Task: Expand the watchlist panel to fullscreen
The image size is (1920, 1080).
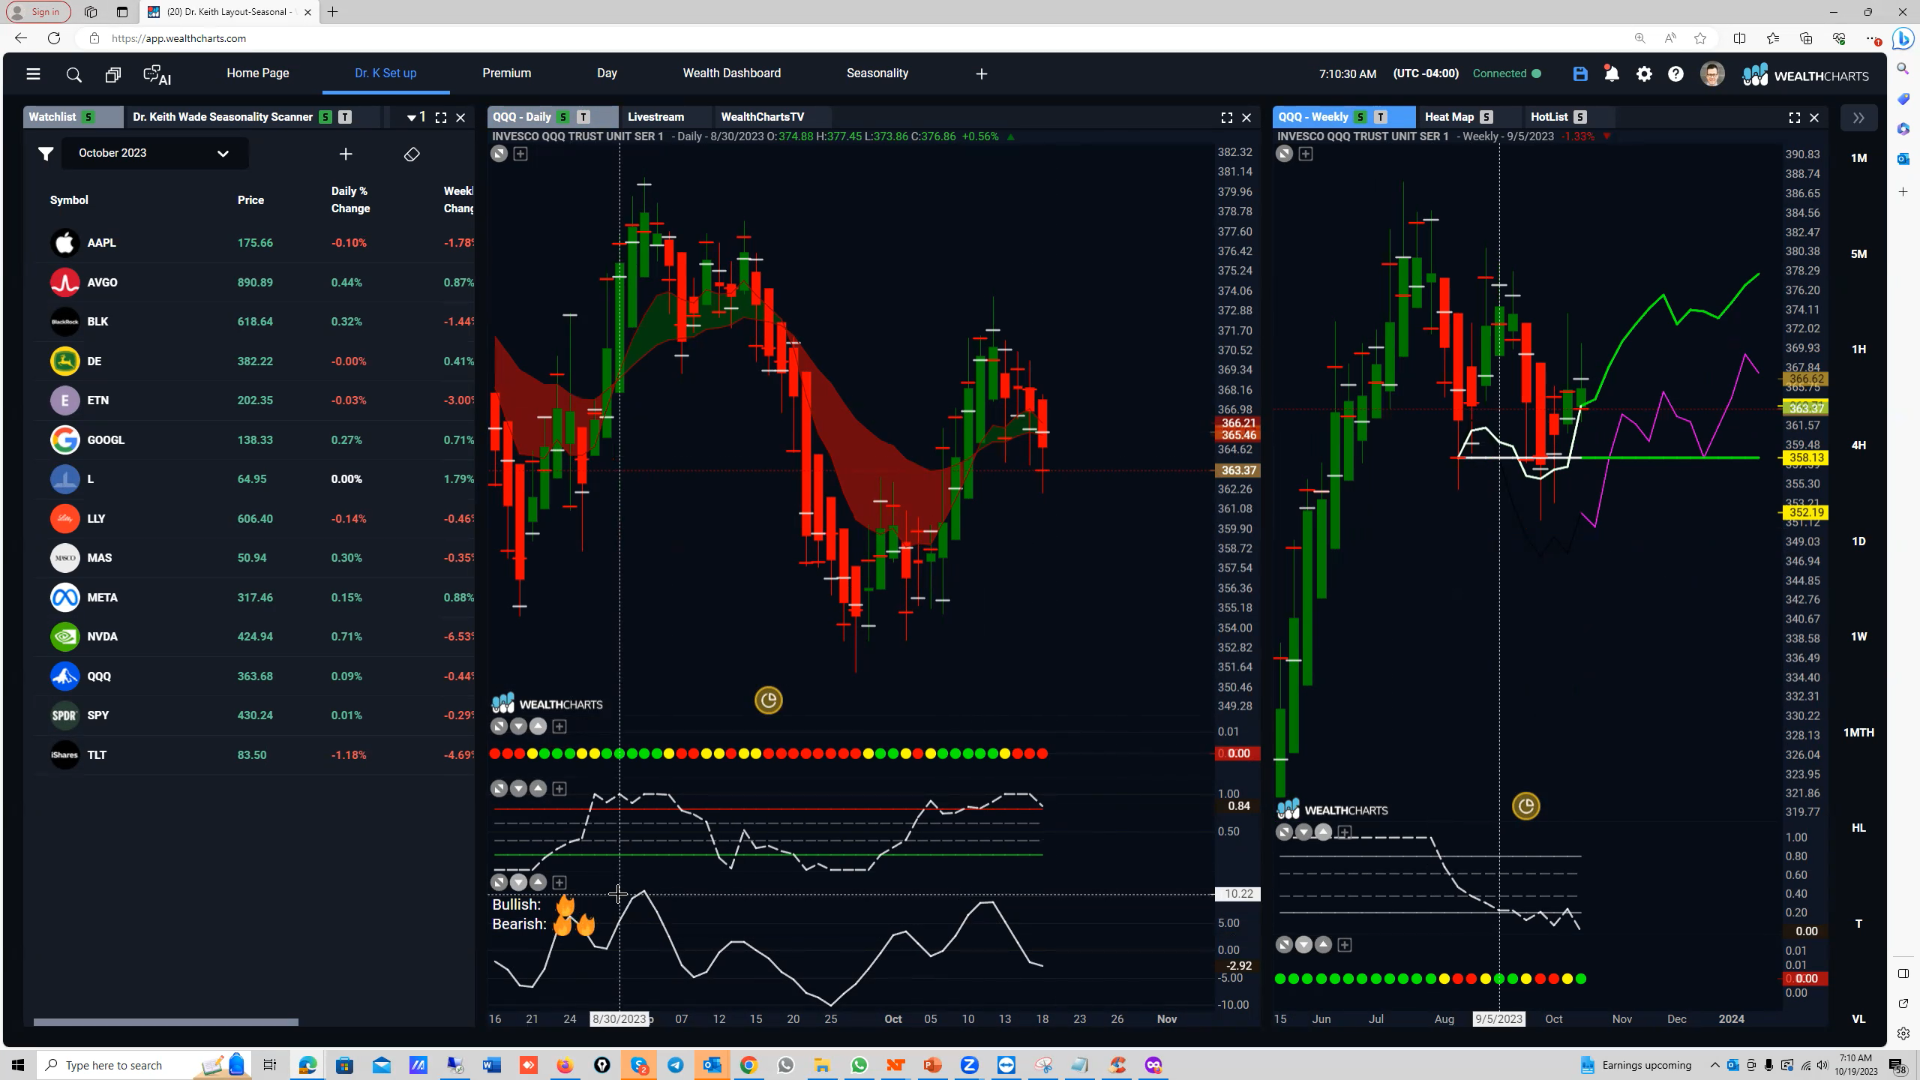Action: tap(441, 118)
